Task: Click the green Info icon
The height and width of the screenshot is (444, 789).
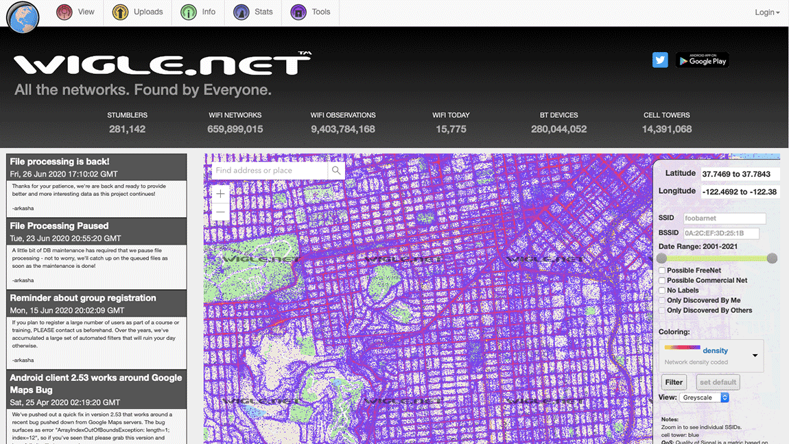Action: (x=189, y=12)
